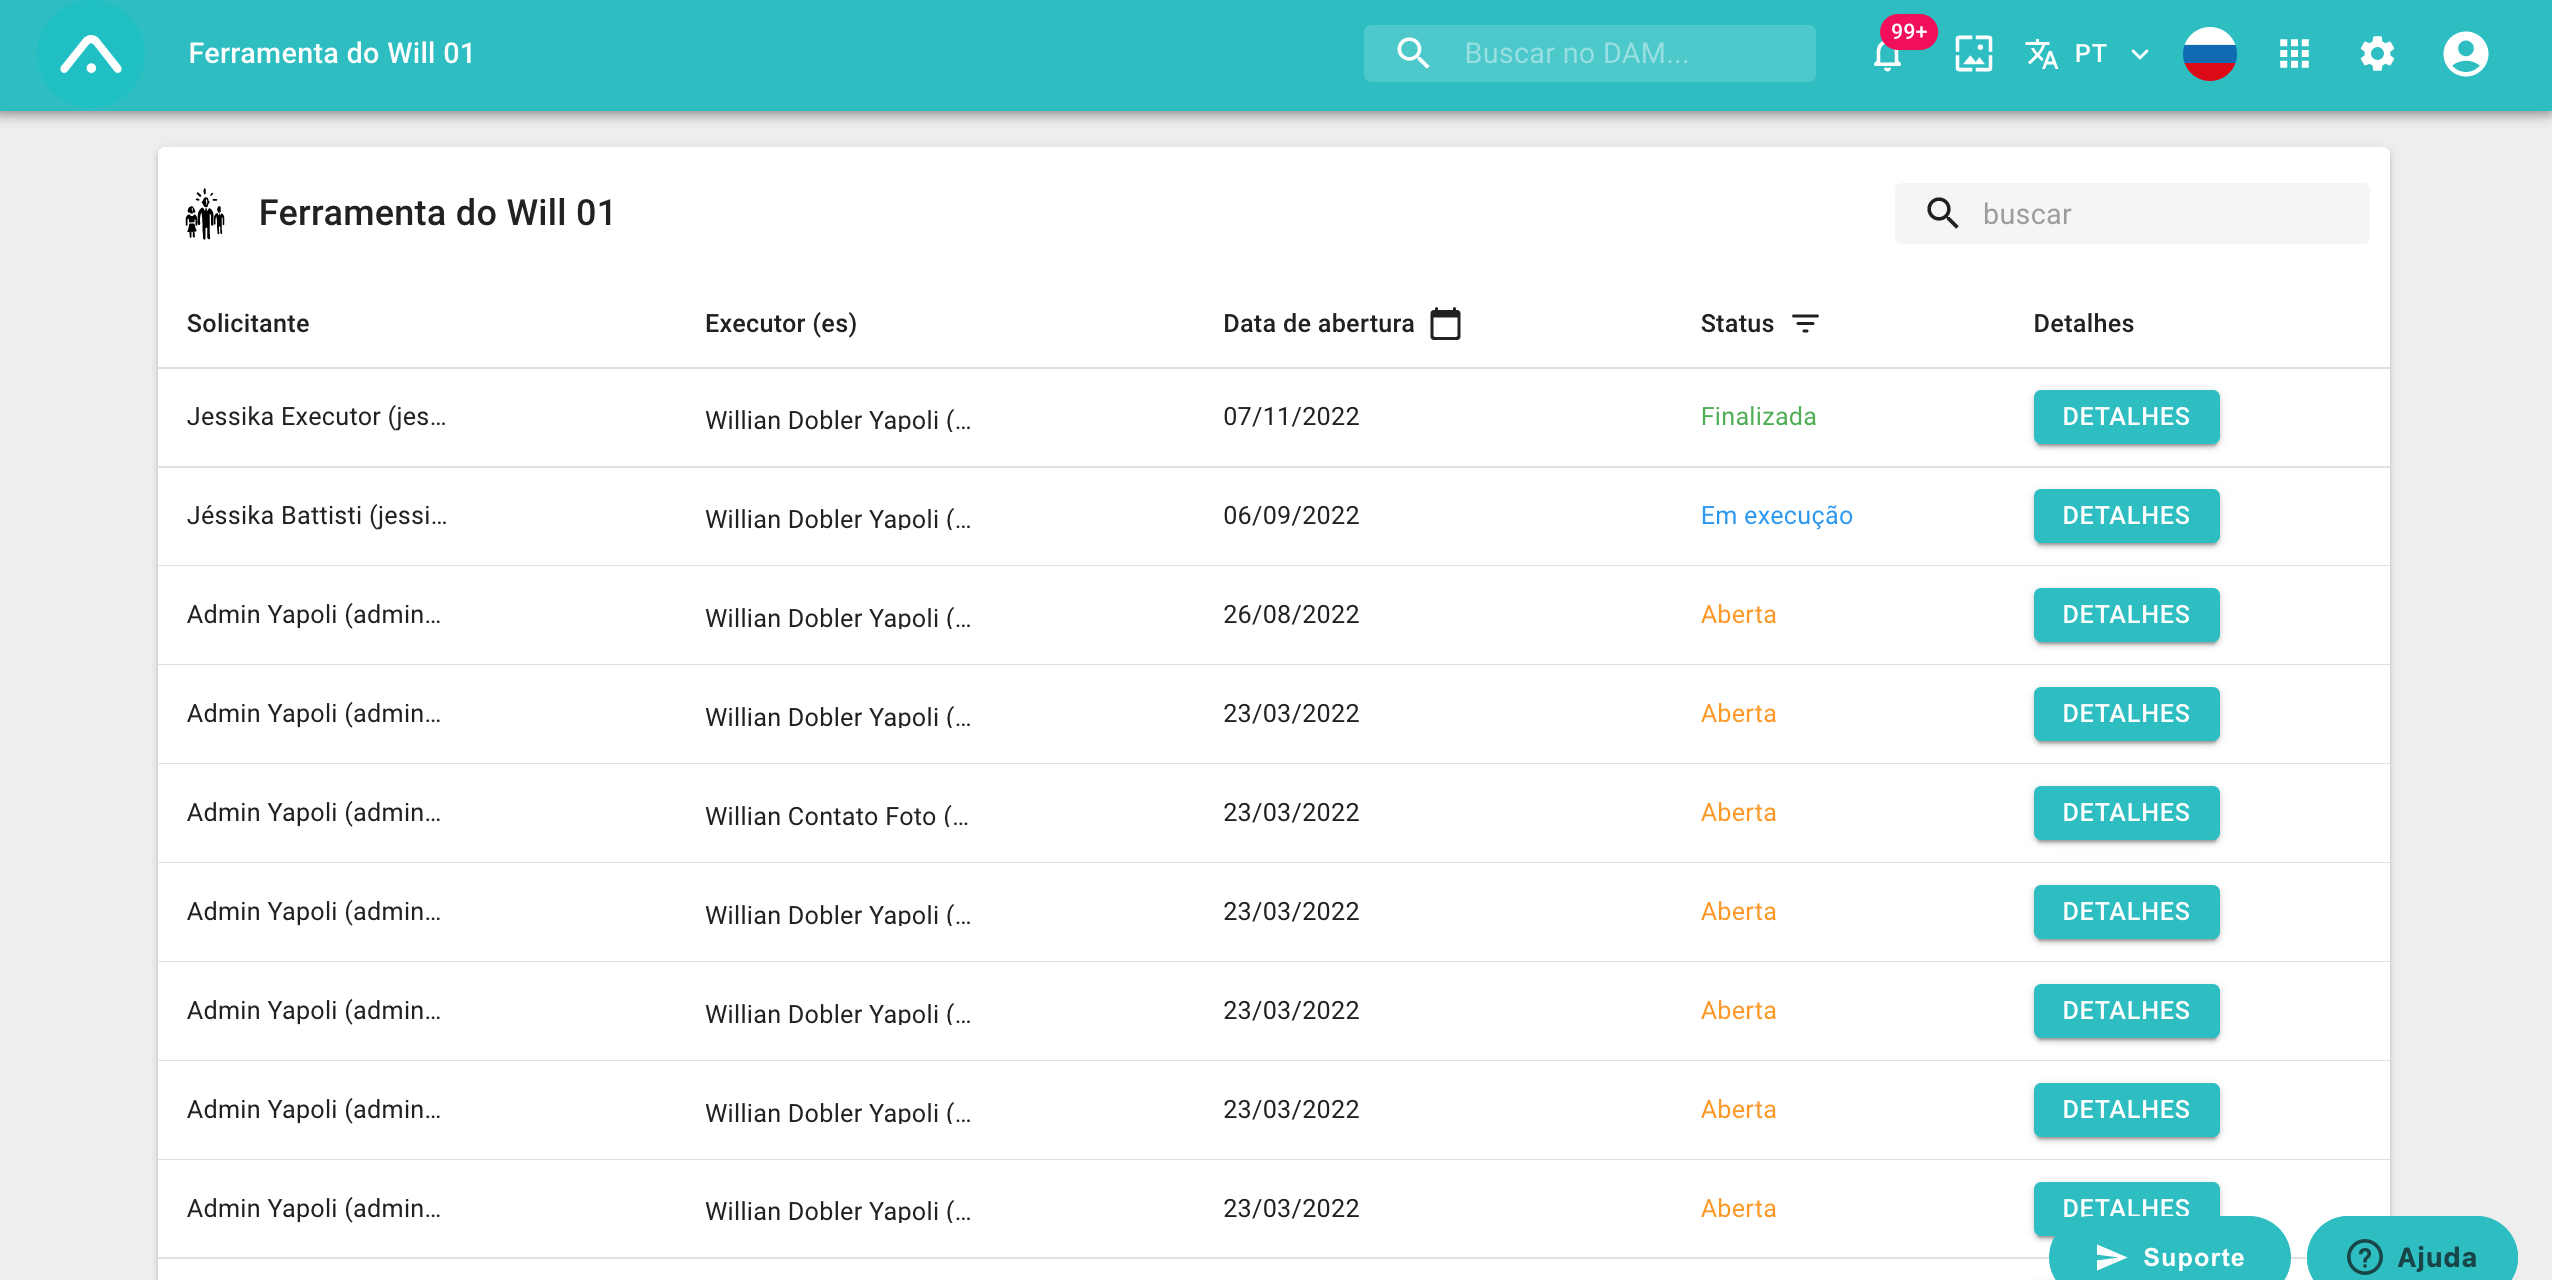Viewport: 2552px width, 1280px height.
Task: Open the settings gear icon
Action: (x=2377, y=53)
